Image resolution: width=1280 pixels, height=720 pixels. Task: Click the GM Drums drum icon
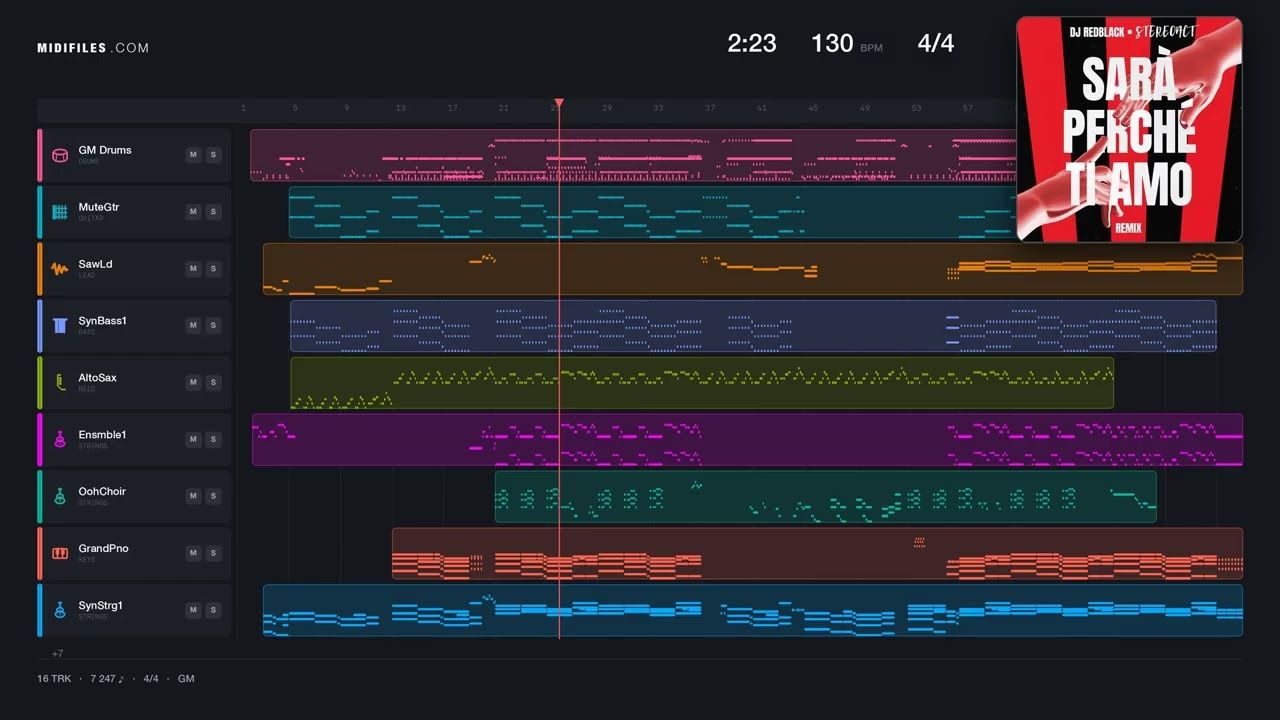click(x=60, y=155)
